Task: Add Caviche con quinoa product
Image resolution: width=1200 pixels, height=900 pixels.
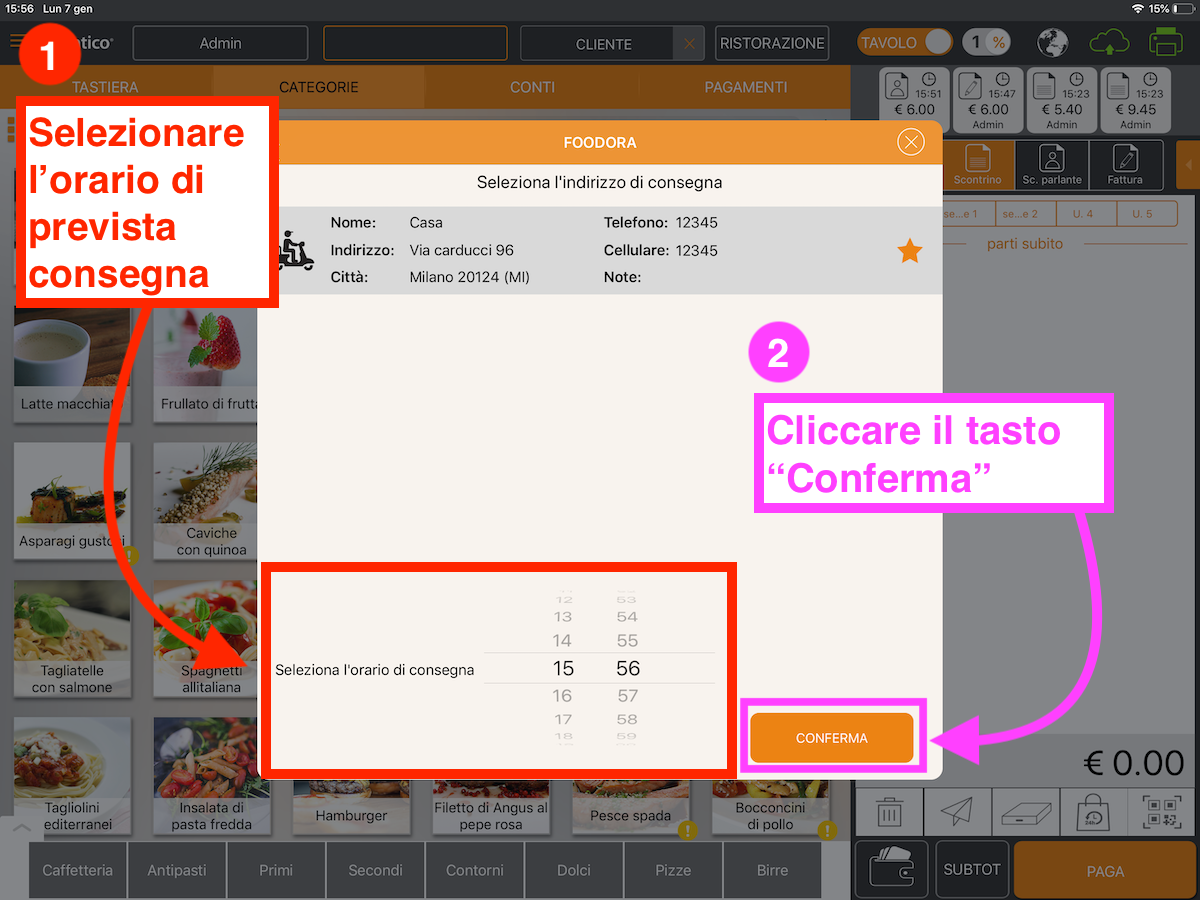Action: pyautogui.click(x=207, y=501)
